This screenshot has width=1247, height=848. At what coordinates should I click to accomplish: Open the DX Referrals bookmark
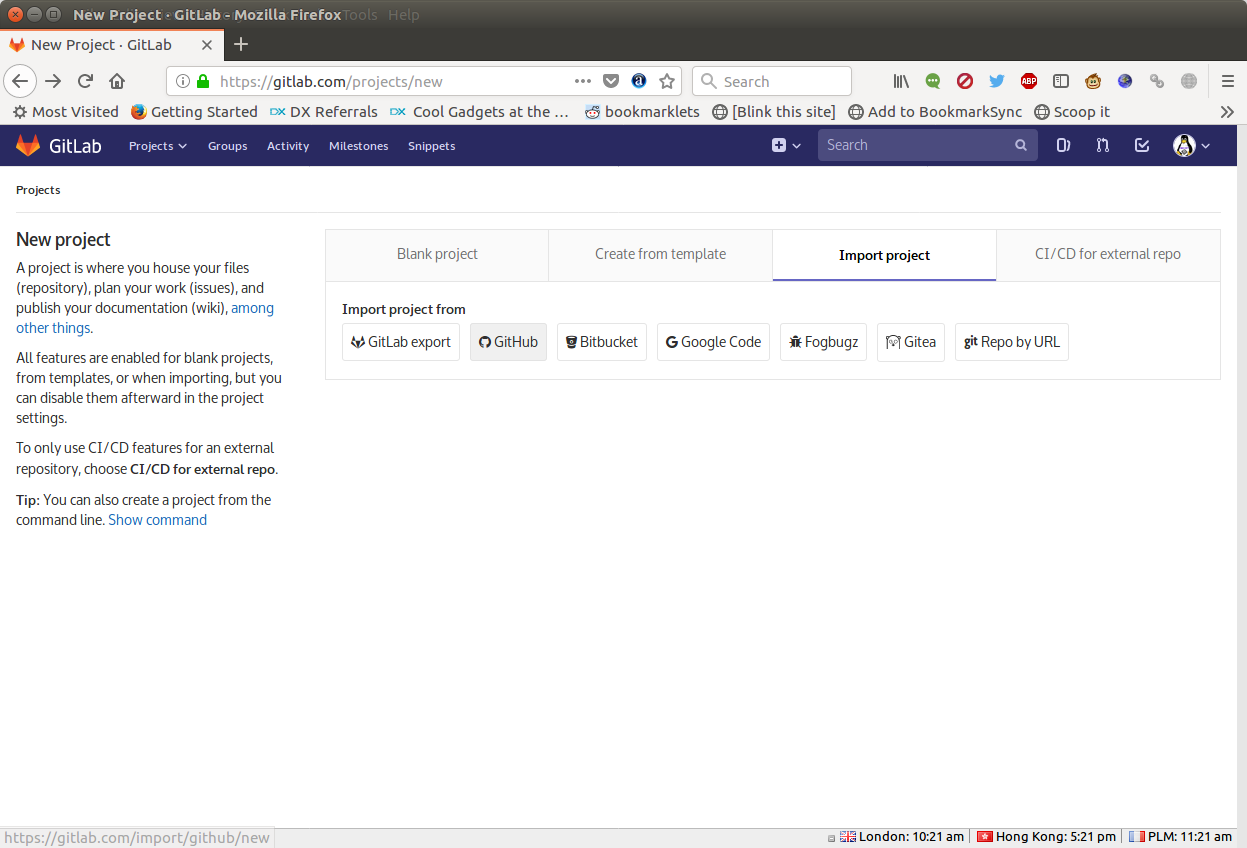[324, 112]
